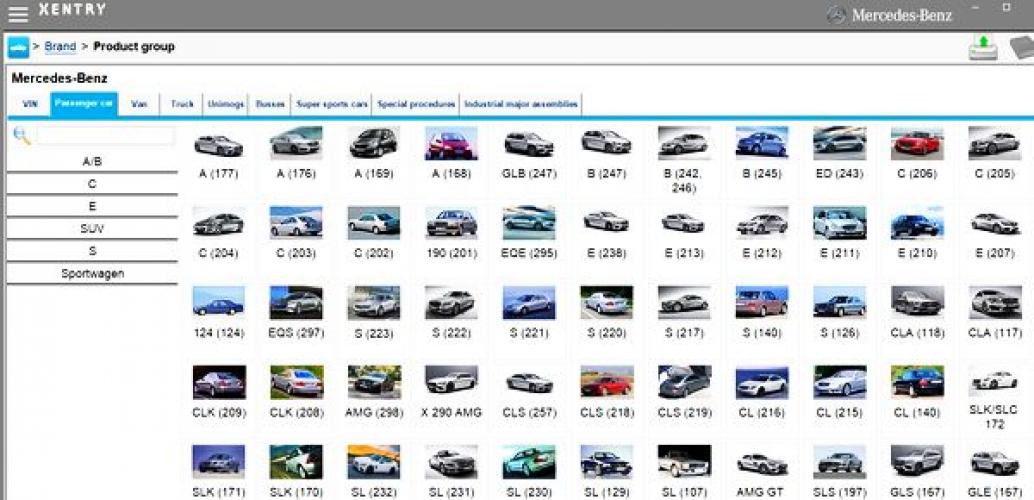Select the A (177) model thumbnail
The height and width of the screenshot is (500, 1034).
click(x=218, y=144)
